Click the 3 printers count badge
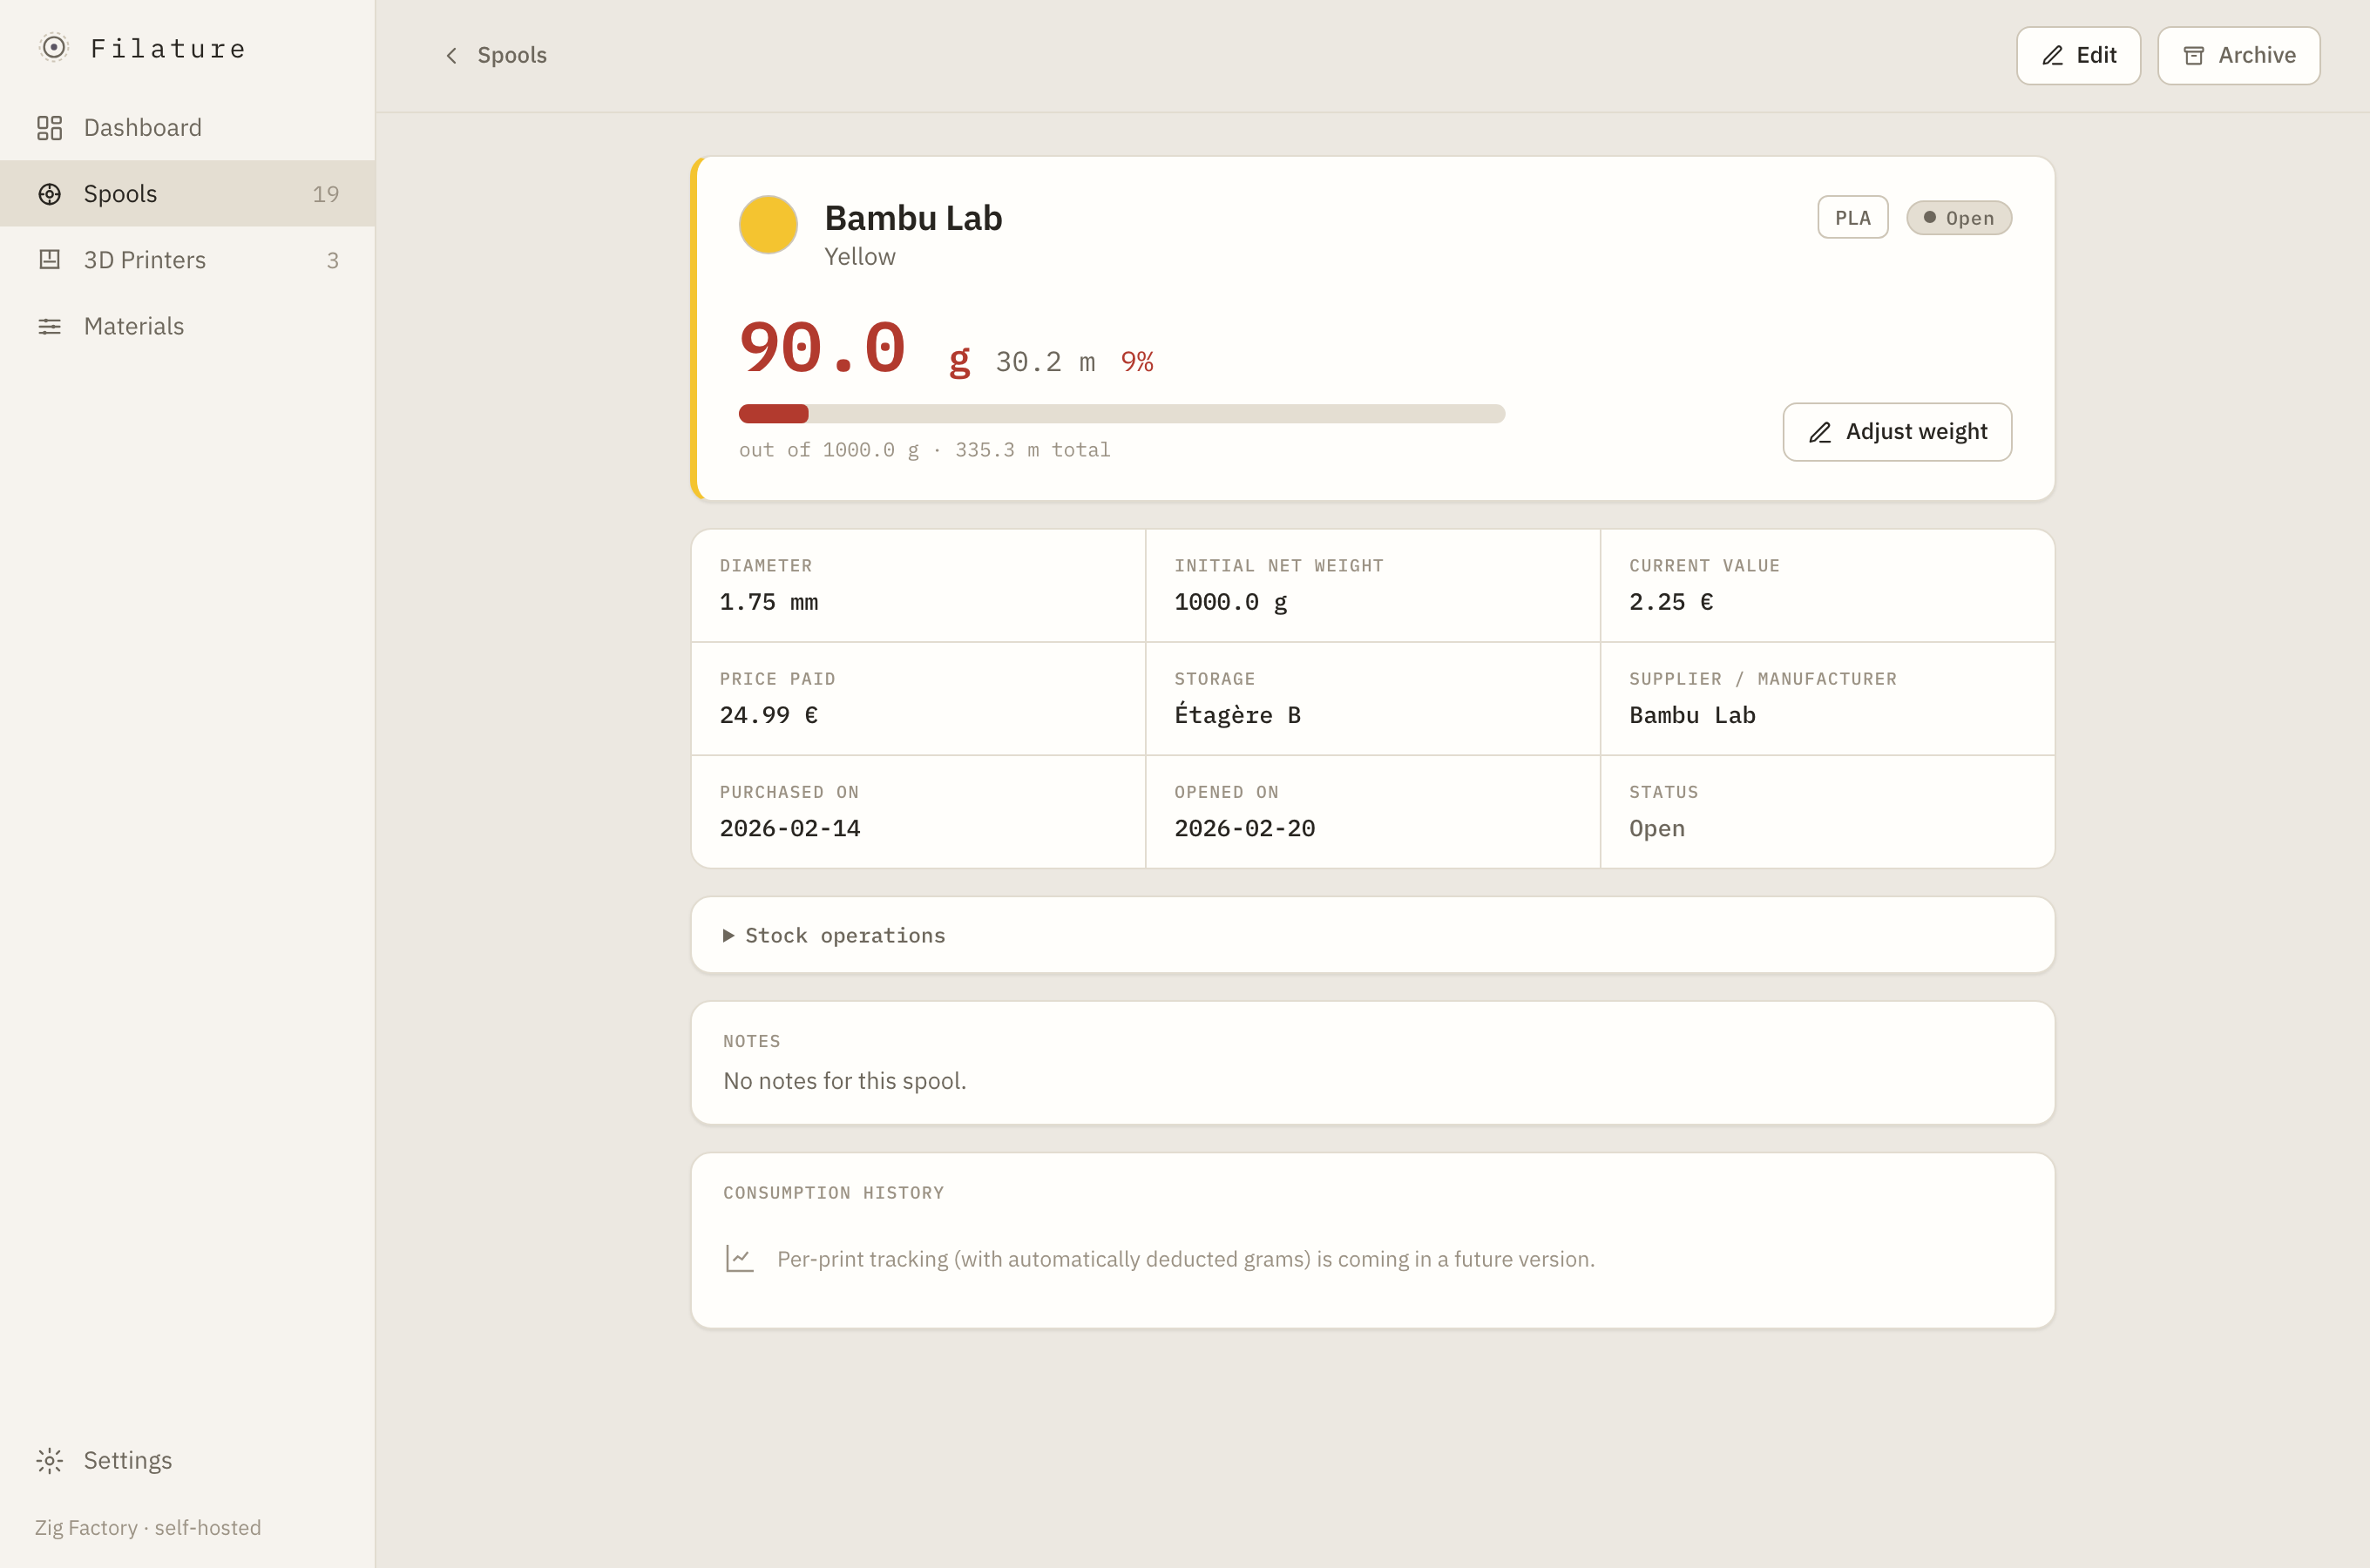The height and width of the screenshot is (1568, 2370). coord(333,260)
